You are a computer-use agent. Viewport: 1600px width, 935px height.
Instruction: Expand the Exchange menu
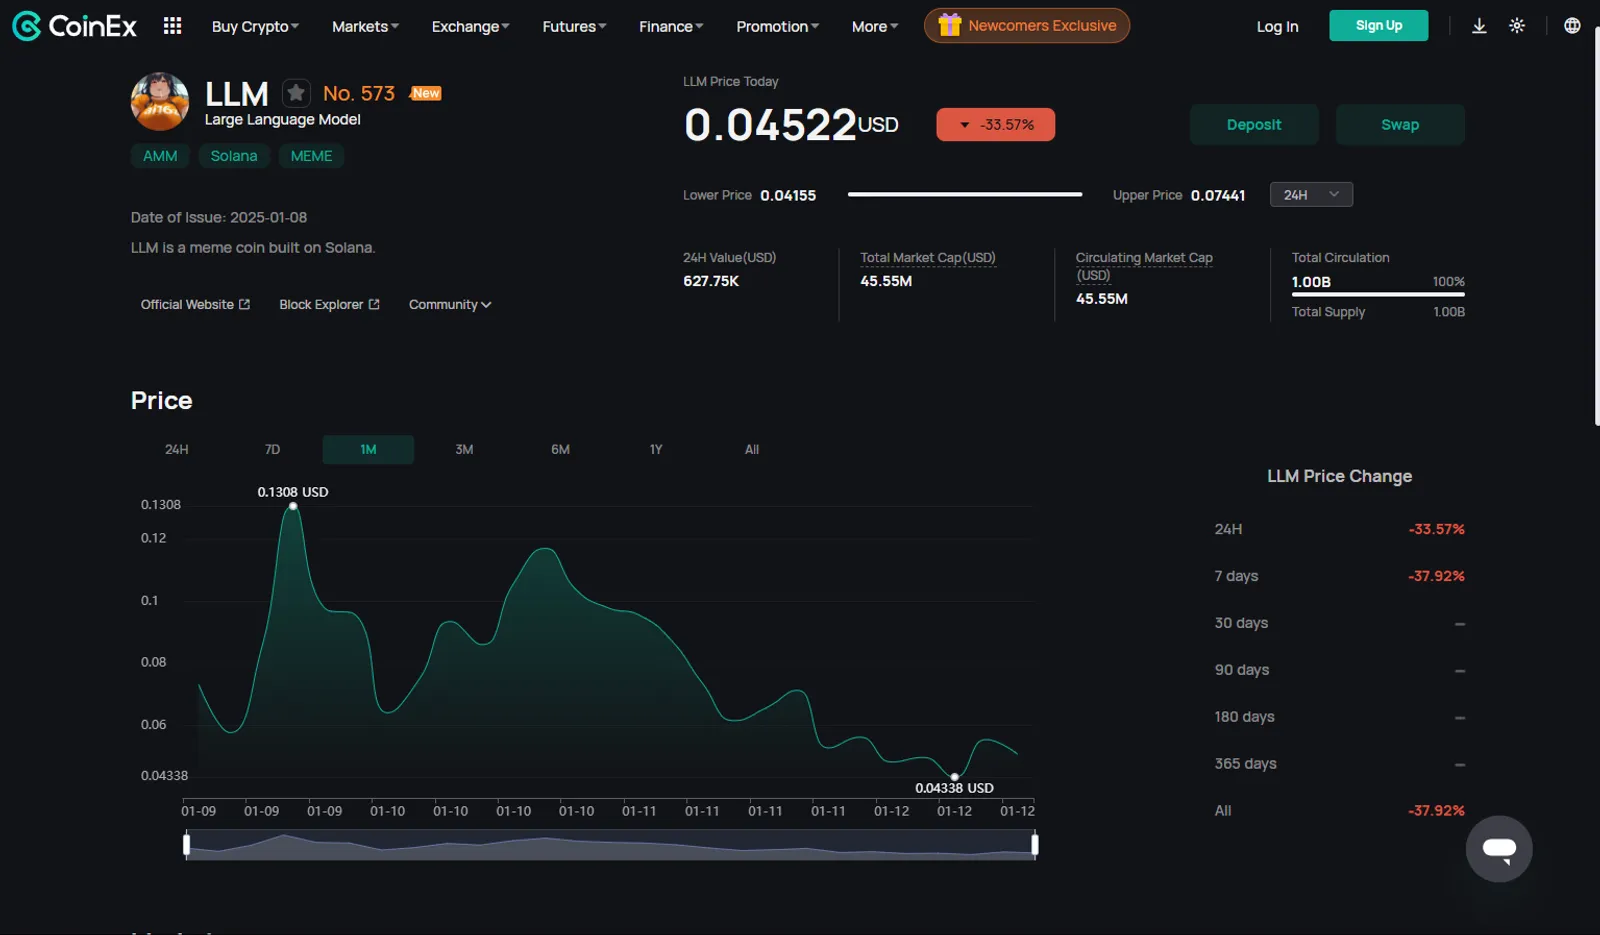(x=470, y=27)
